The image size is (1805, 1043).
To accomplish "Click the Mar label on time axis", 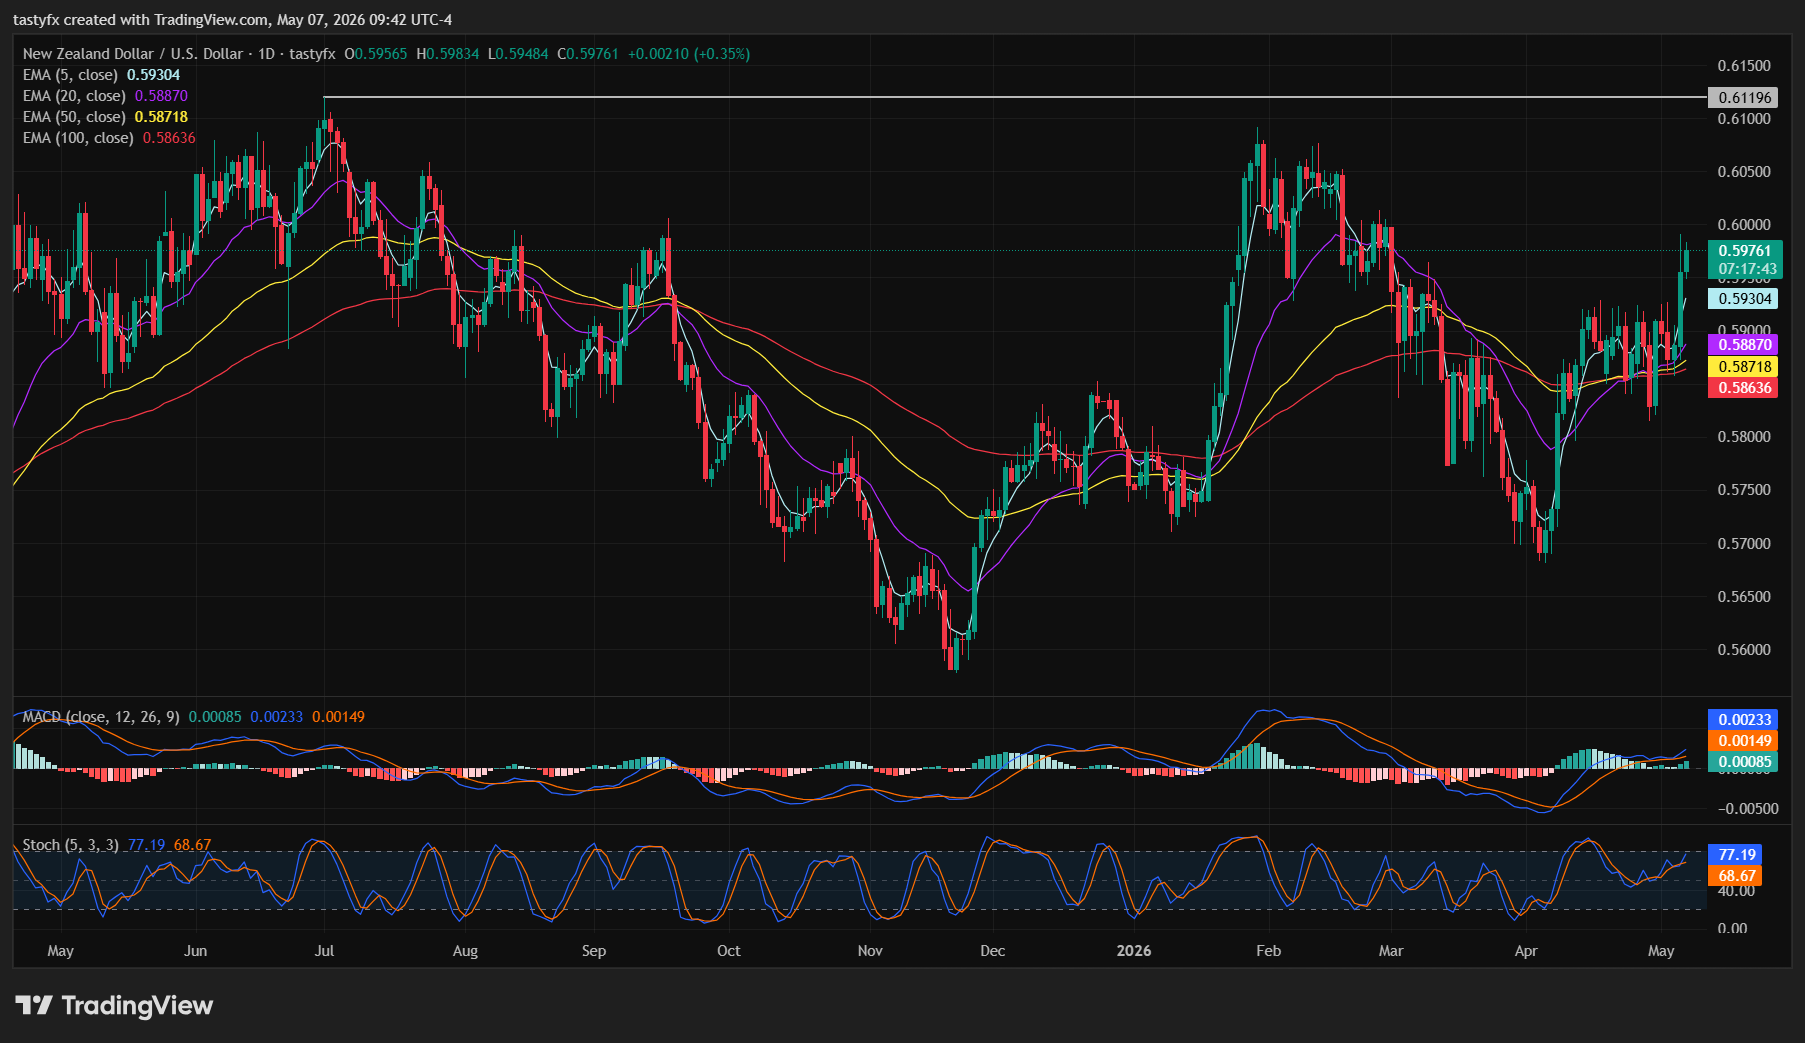I will (1391, 951).
